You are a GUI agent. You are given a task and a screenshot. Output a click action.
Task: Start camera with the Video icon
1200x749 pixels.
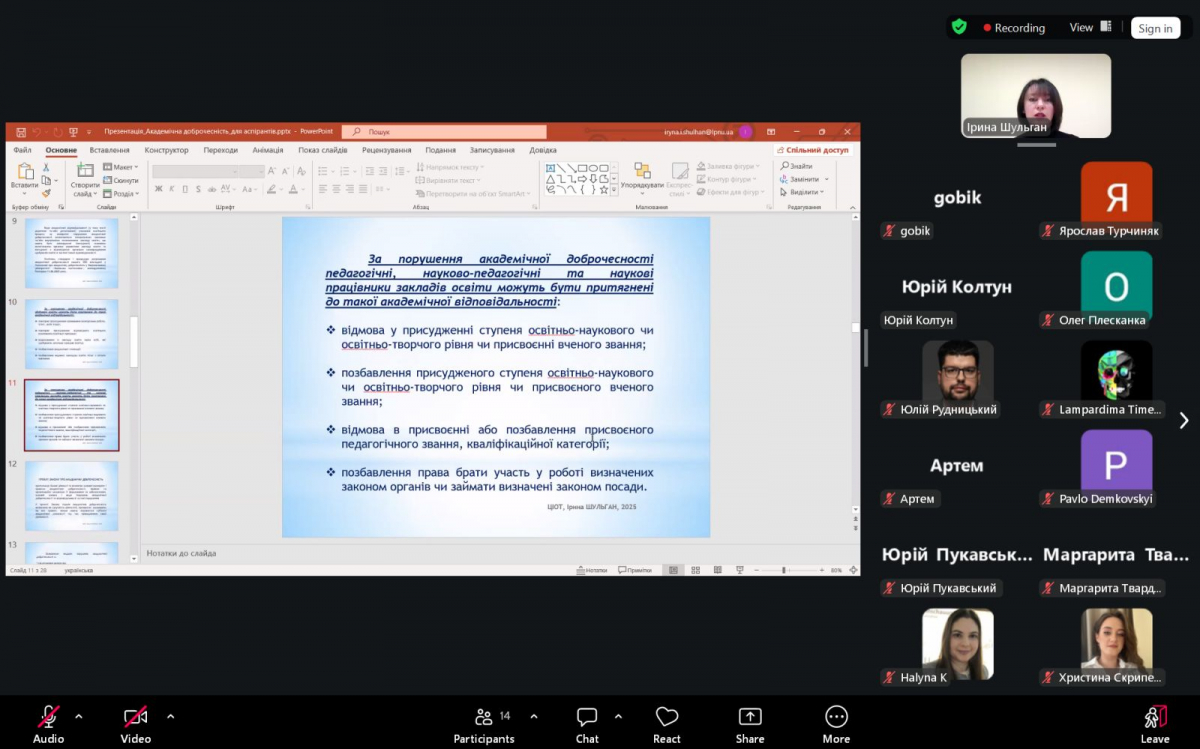(135, 717)
